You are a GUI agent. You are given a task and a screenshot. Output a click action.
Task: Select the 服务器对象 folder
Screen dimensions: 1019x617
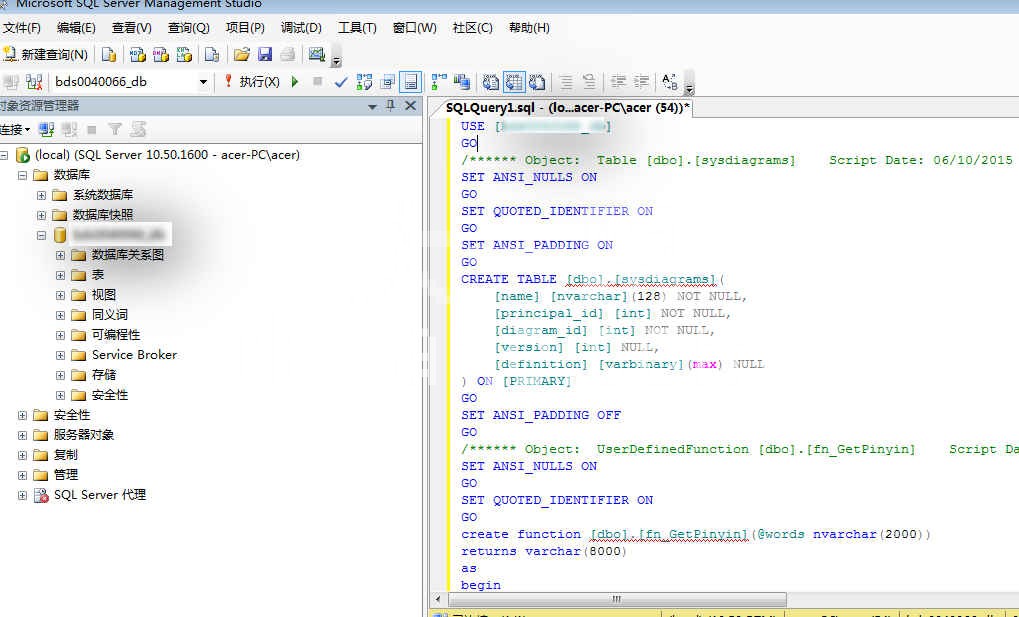(x=83, y=435)
